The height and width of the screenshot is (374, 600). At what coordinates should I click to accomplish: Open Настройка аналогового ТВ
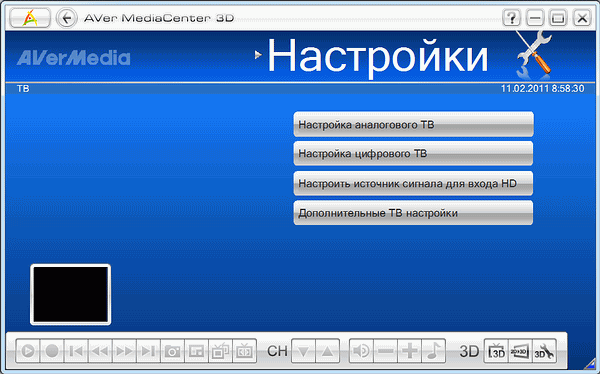(x=413, y=124)
